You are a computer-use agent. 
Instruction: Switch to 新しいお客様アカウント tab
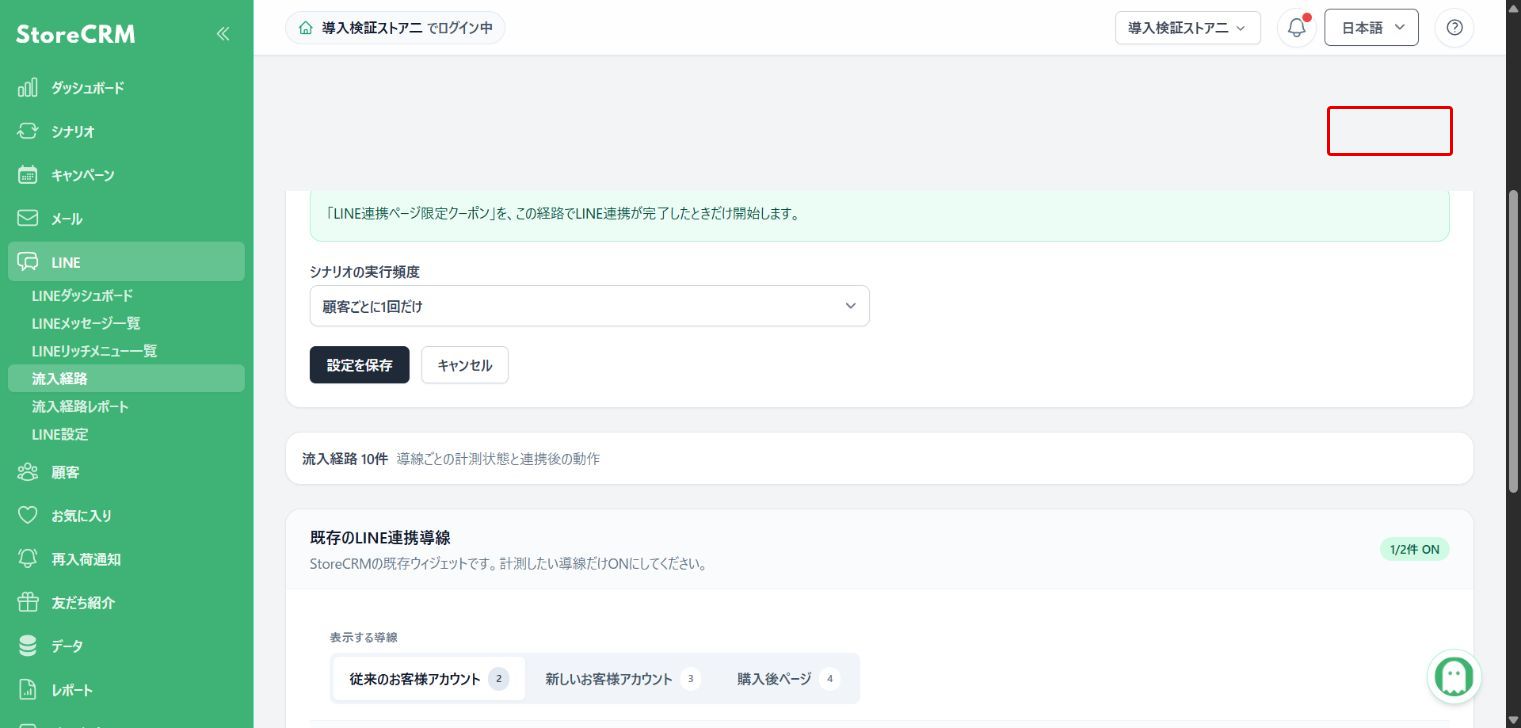(x=622, y=679)
